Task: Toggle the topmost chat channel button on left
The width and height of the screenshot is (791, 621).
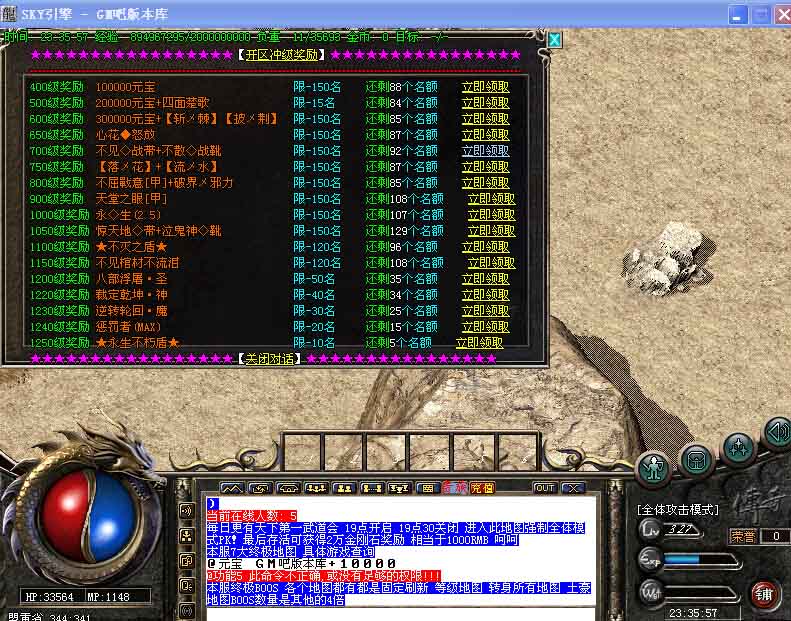Action: coord(185,511)
